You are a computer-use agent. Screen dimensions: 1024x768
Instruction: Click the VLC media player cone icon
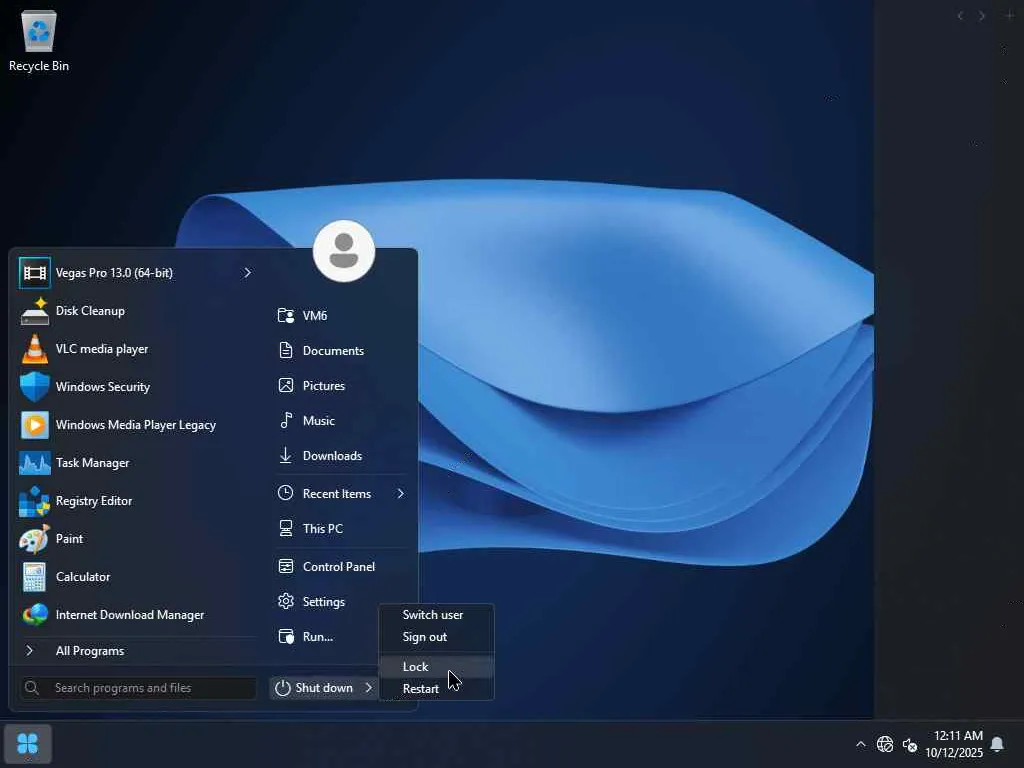coord(35,349)
